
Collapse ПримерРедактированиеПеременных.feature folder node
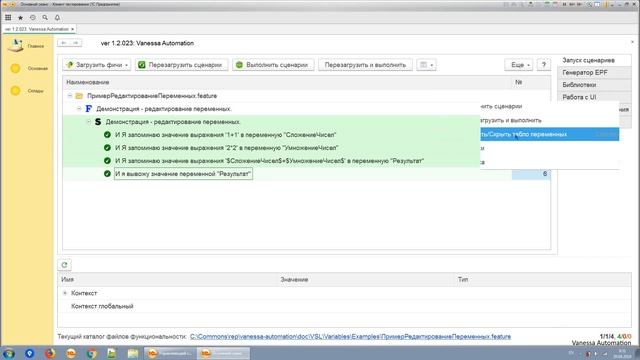(70, 96)
